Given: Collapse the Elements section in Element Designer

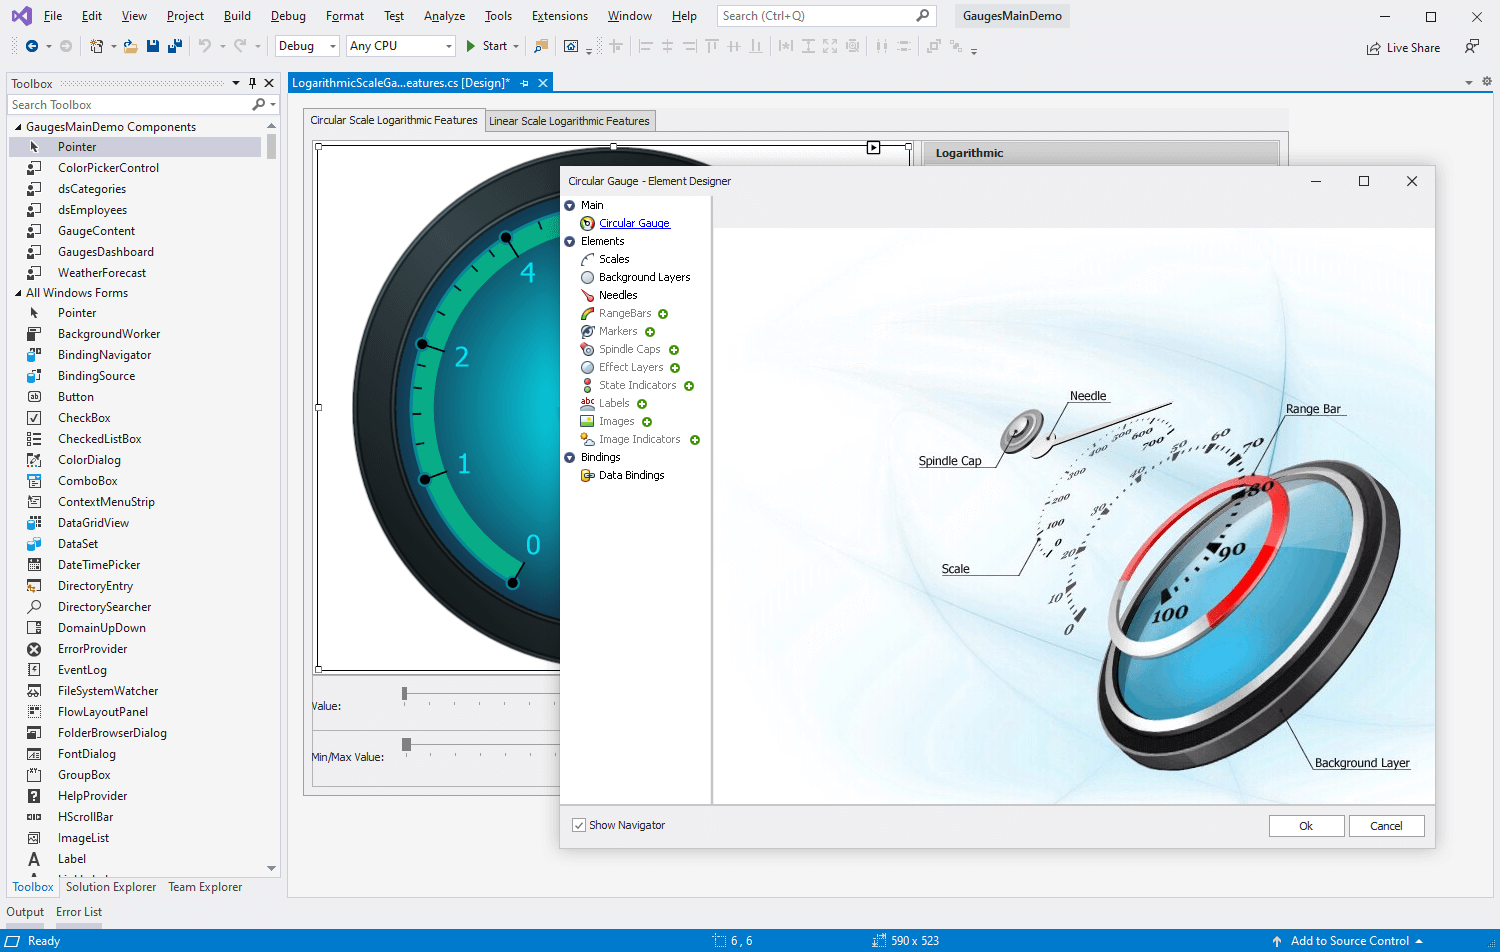Looking at the screenshot, I should (570, 241).
